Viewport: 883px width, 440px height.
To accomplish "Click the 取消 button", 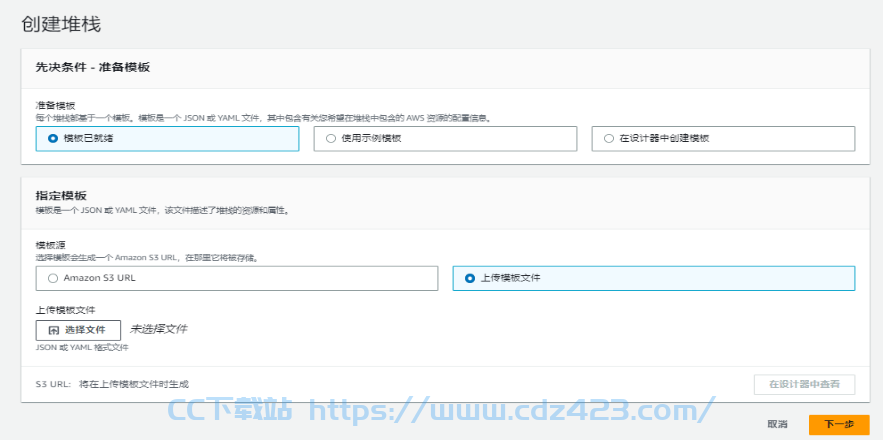I will 777,425.
